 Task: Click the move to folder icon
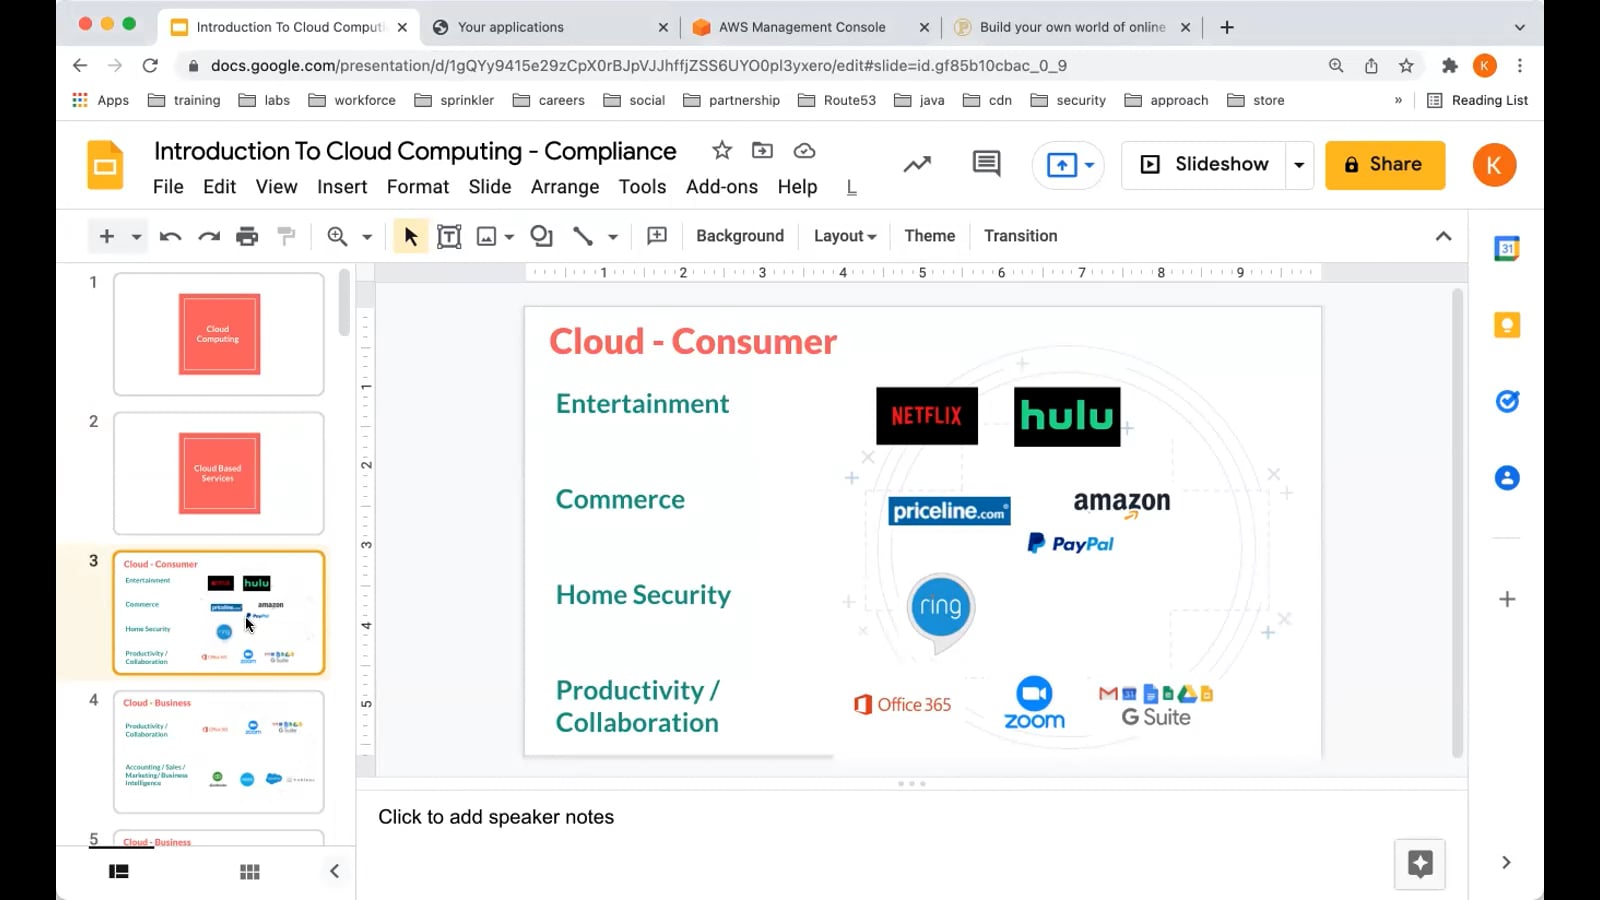[762, 151]
